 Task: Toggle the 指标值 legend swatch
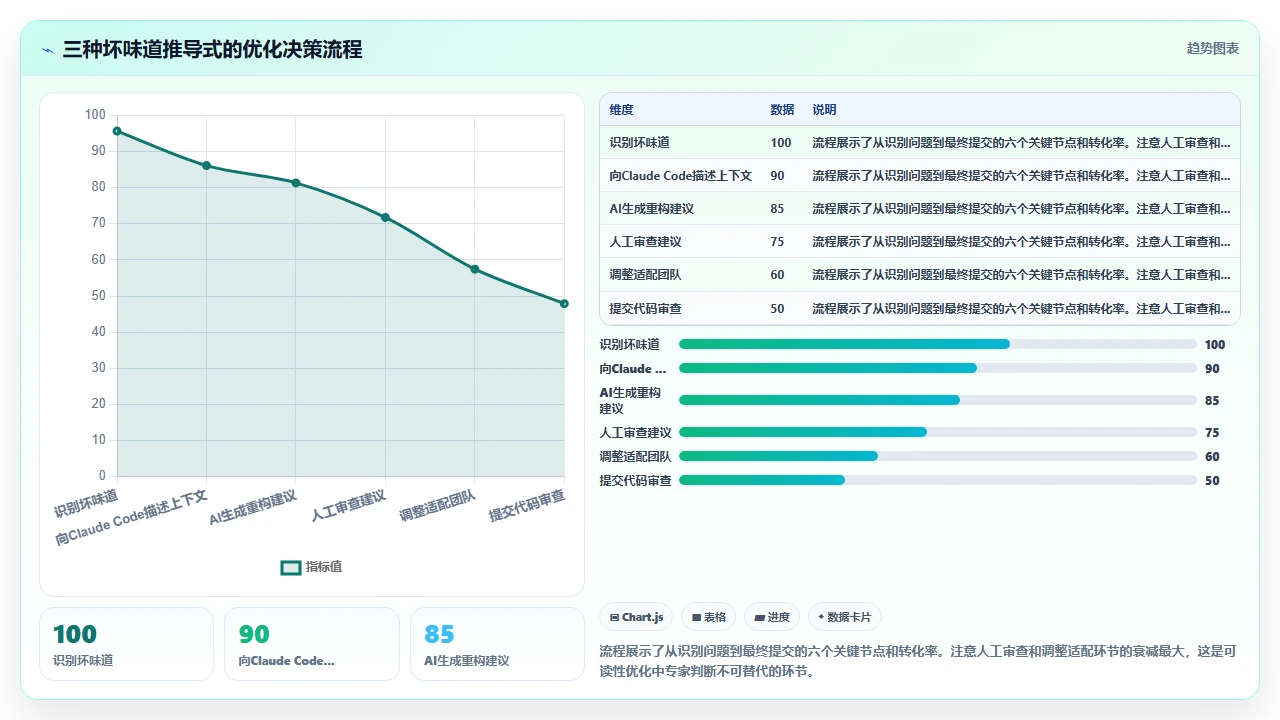pyautogui.click(x=291, y=567)
